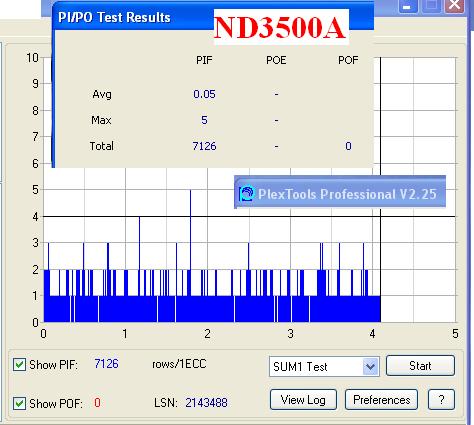The height and width of the screenshot is (425, 474).
Task: Click the PI/PO Test Results title
Action: [114, 17]
